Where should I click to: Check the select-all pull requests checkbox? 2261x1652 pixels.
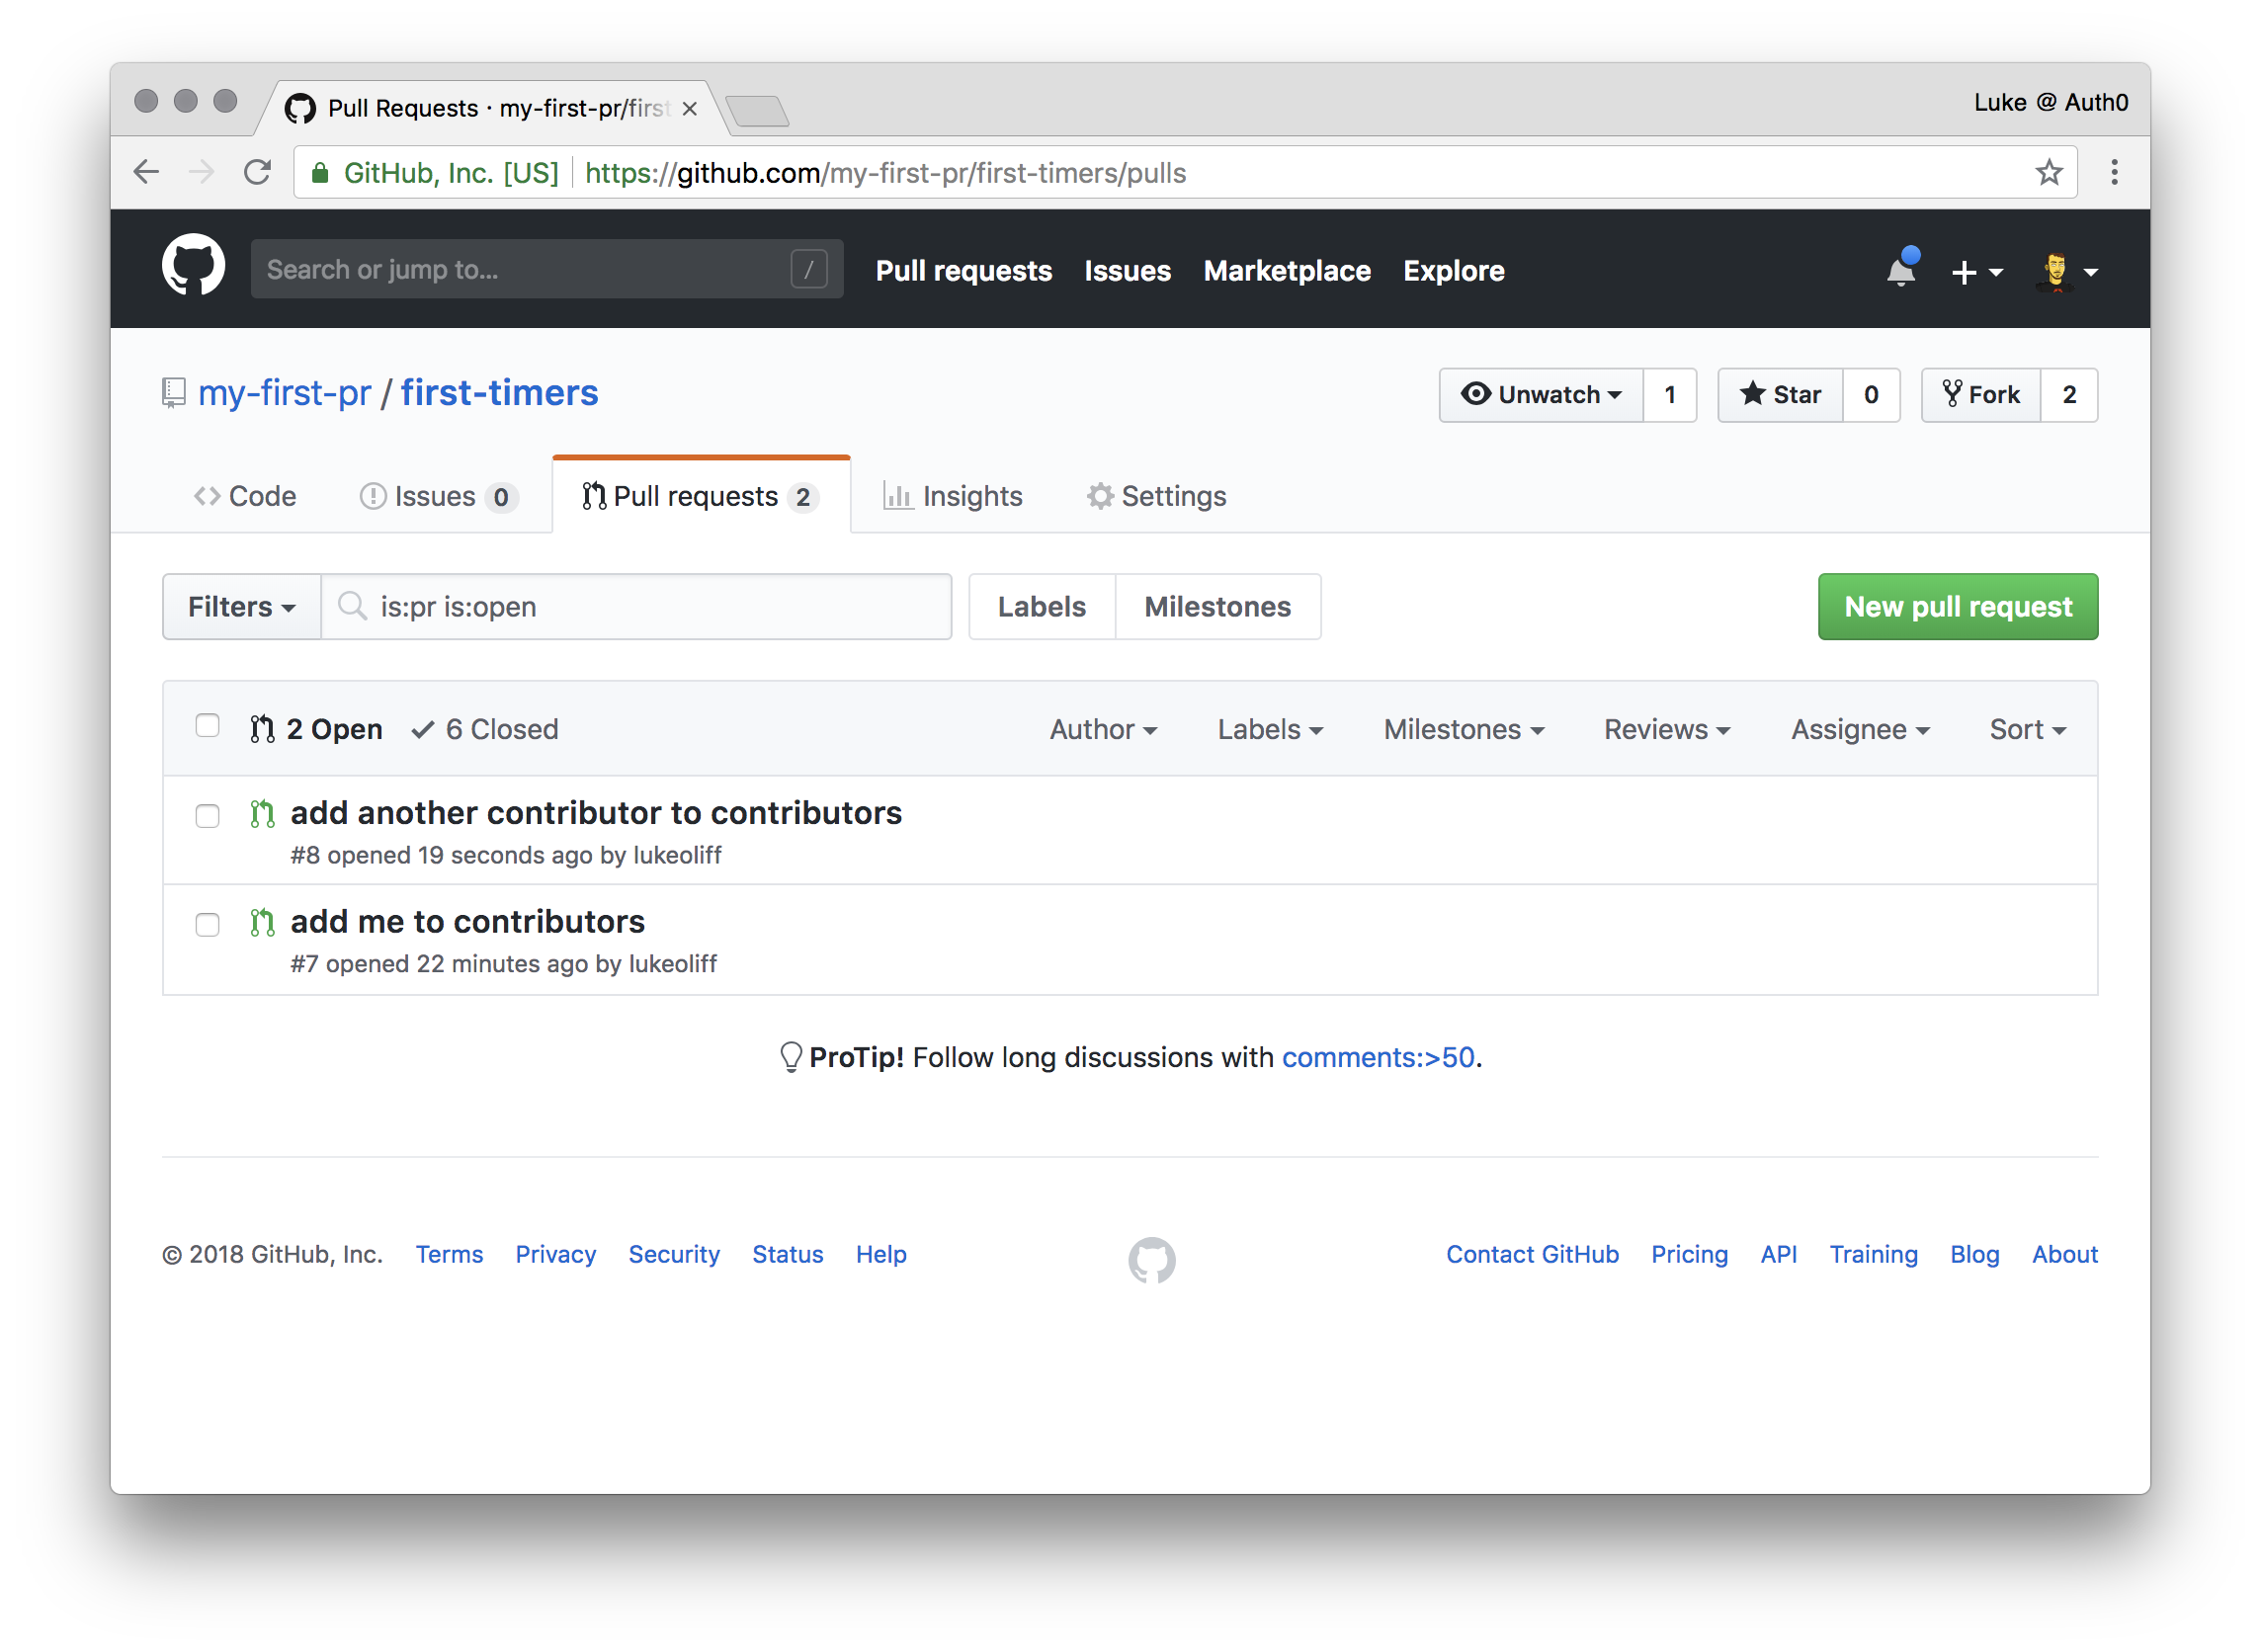[207, 726]
